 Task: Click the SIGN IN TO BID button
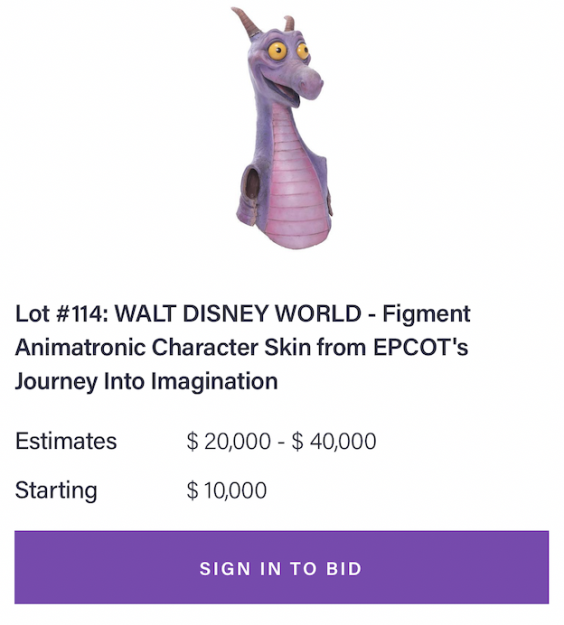(282, 567)
